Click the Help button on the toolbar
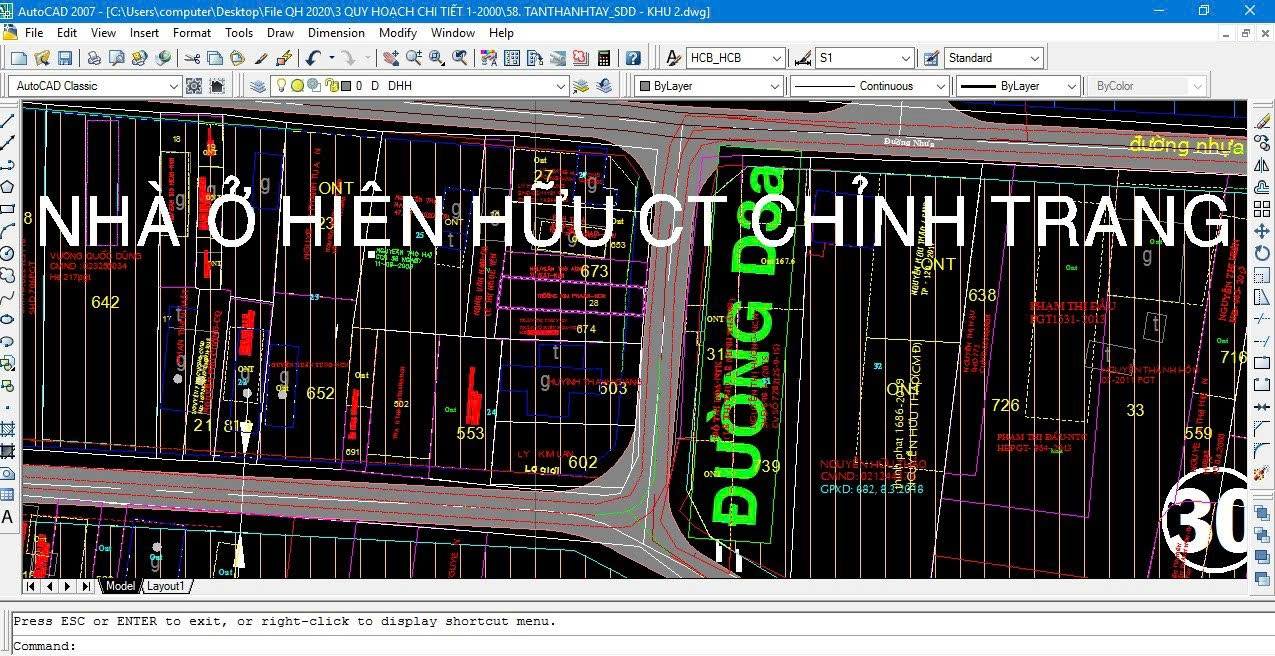Viewport: 1275px width, 656px height. click(631, 57)
